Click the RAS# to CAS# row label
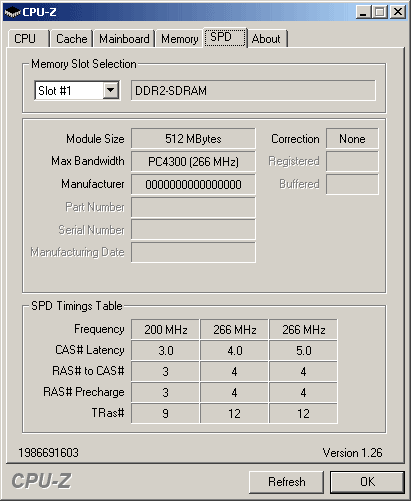 pyautogui.click(x=88, y=371)
